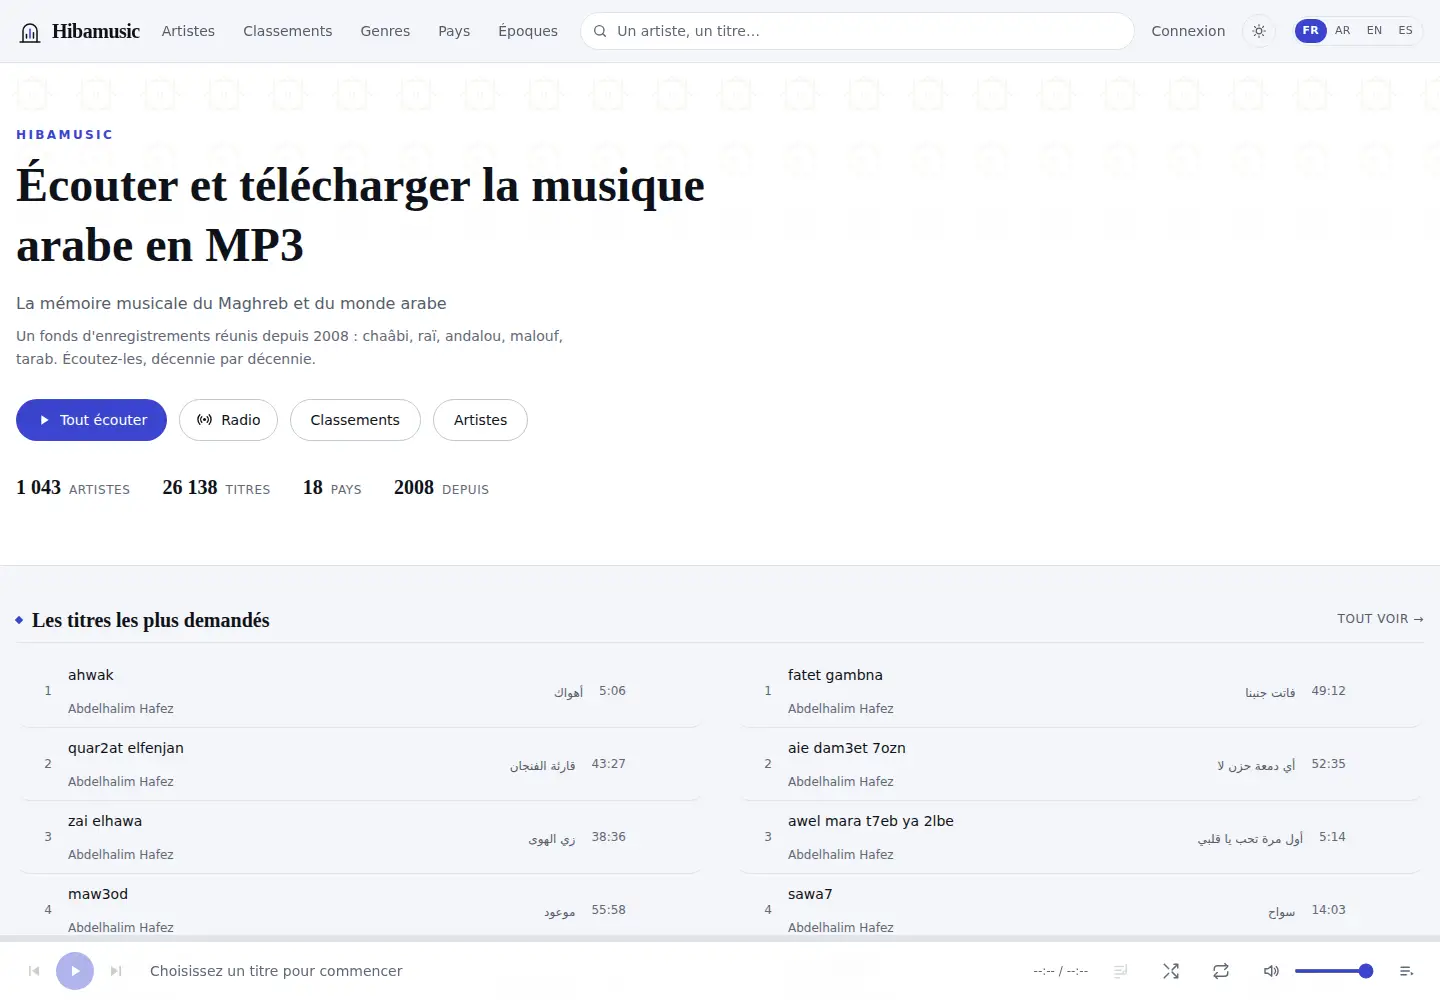Mute the volume speaker icon

[x=1271, y=971]
